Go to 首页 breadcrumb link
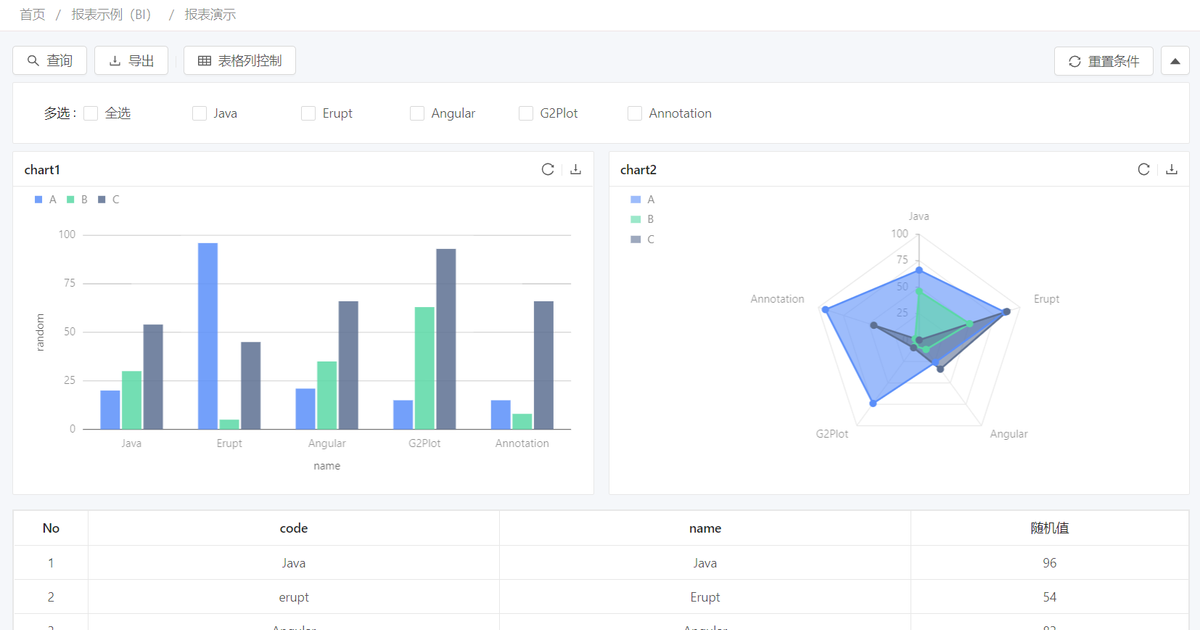The image size is (1200, 630). click(33, 15)
